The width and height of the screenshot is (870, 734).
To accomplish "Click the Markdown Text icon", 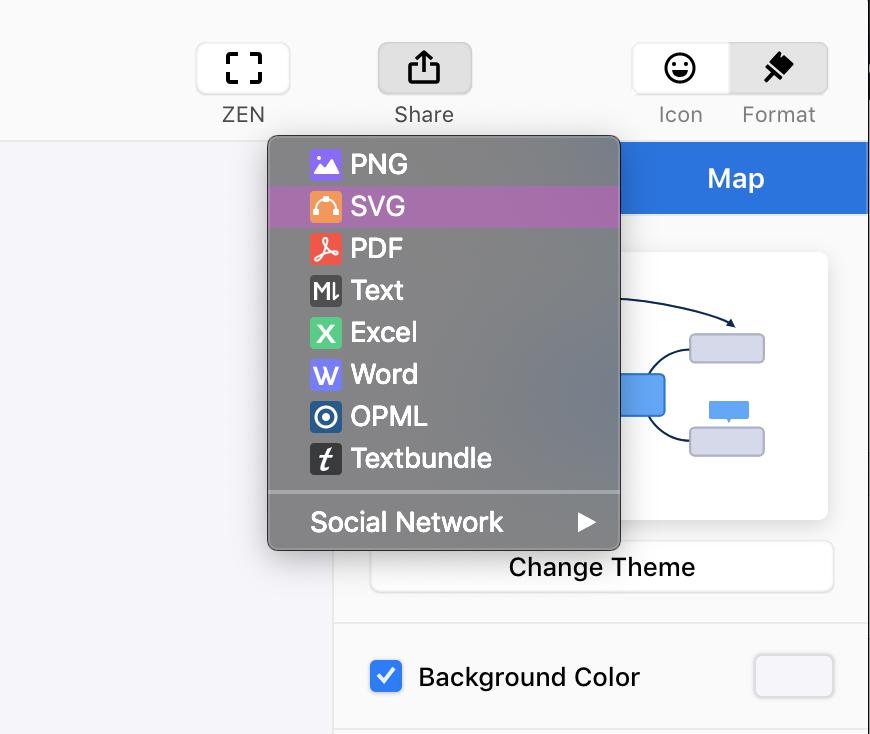I will click(326, 291).
